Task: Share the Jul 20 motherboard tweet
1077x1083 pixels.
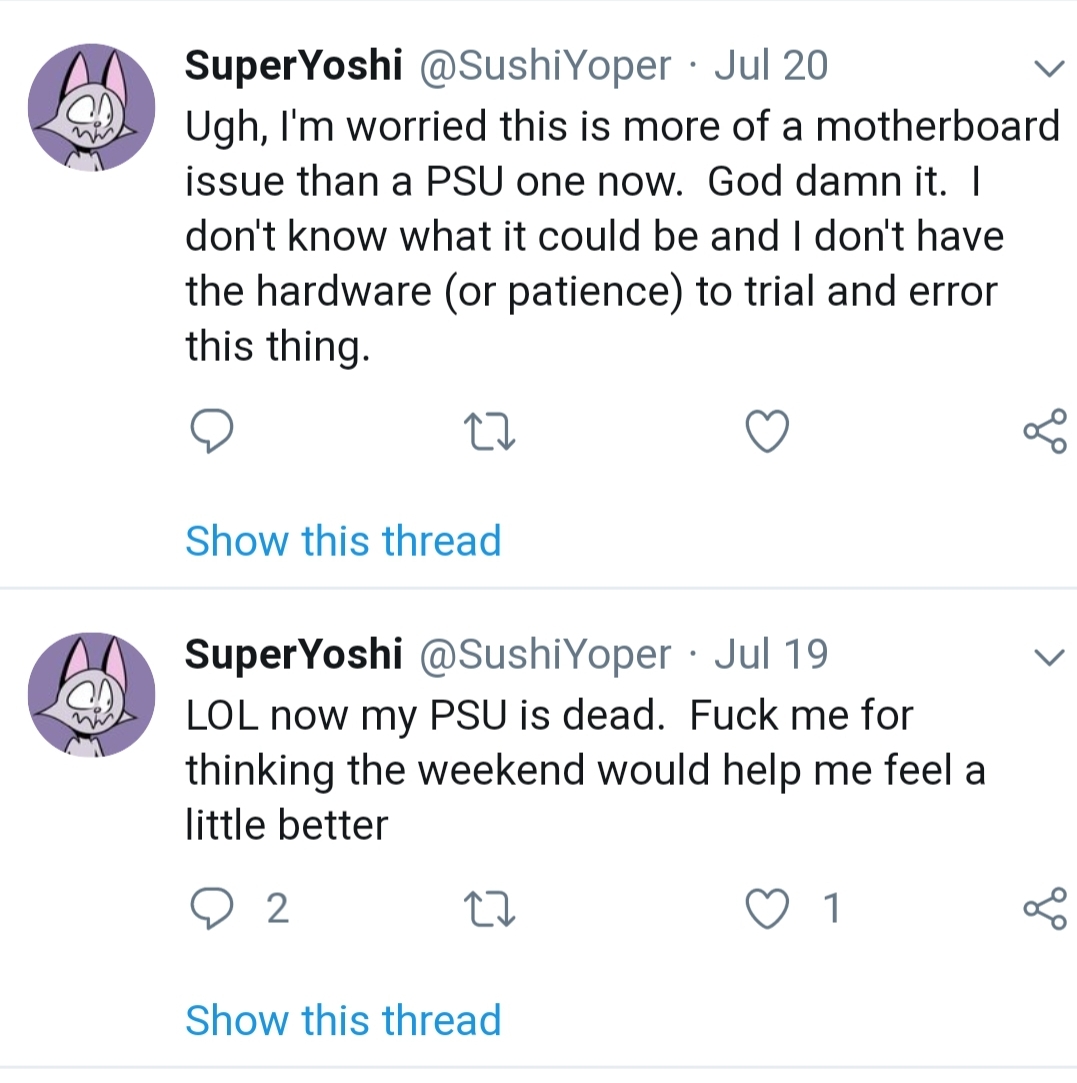Action: tap(1046, 431)
